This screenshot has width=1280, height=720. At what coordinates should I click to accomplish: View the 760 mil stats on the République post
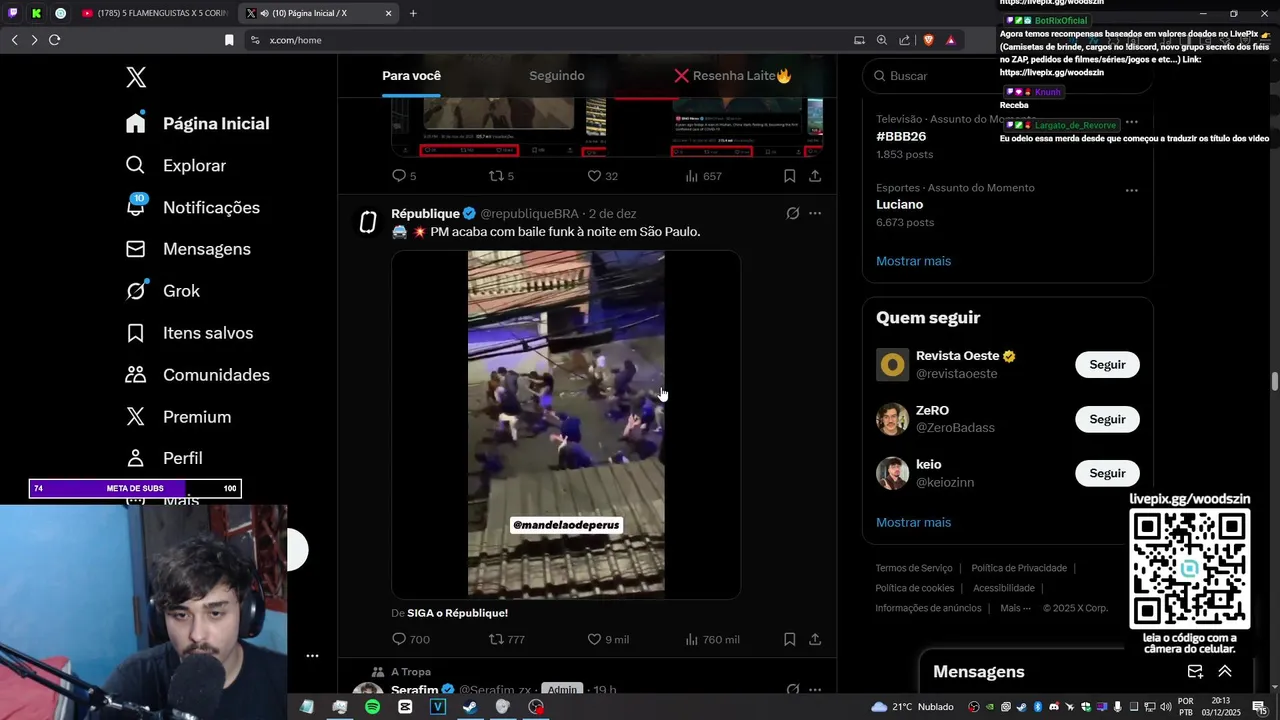pyautogui.click(x=712, y=639)
